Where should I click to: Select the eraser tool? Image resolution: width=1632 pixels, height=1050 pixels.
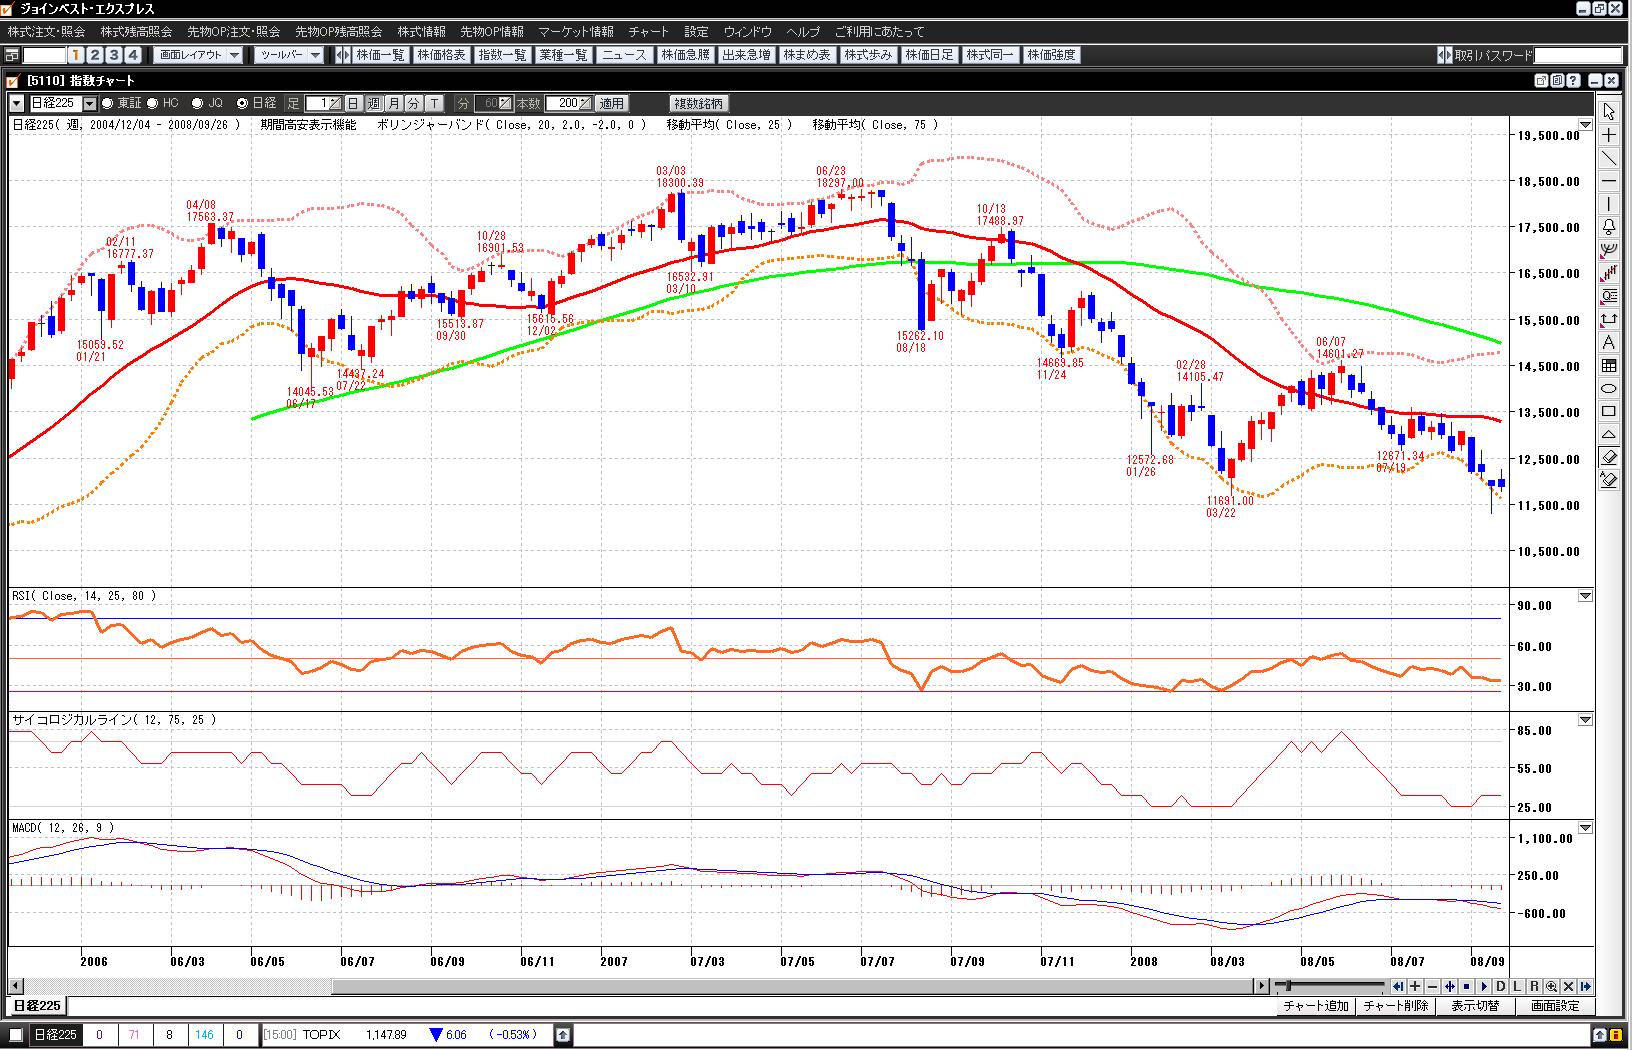click(x=1608, y=457)
